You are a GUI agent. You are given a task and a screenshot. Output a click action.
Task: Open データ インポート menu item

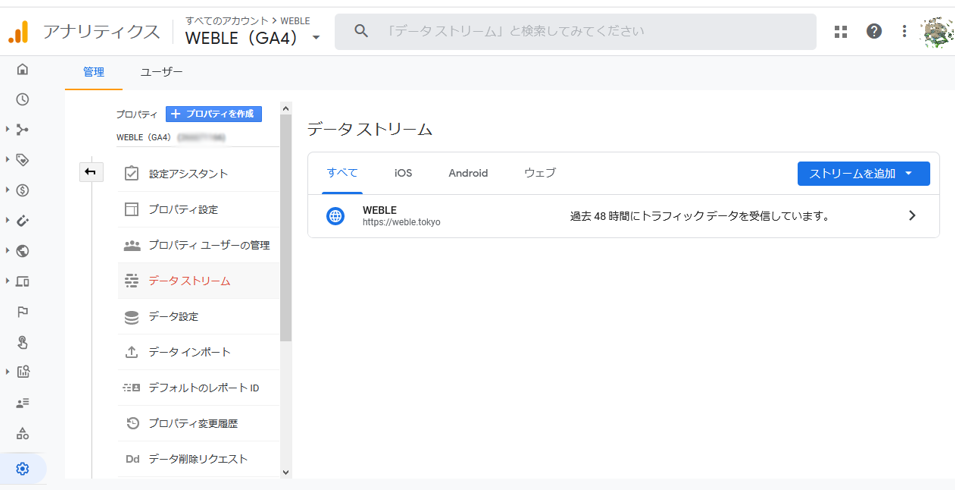click(198, 352)
